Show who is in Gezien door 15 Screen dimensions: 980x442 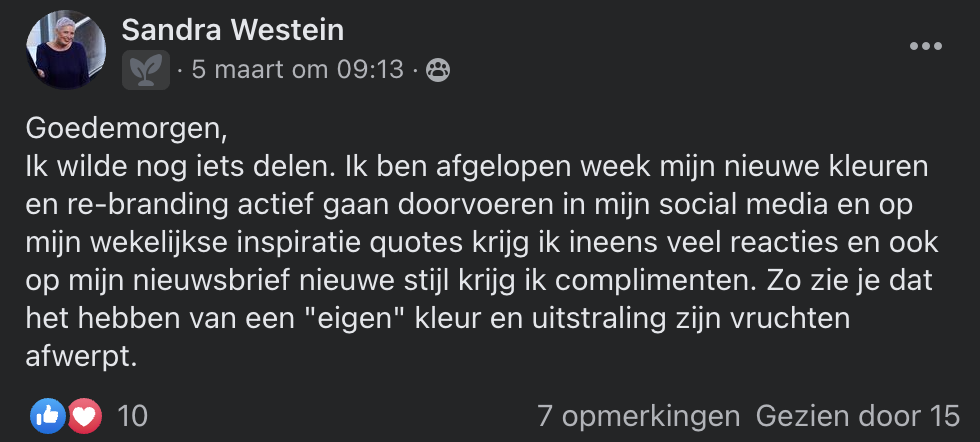click(858, 415)
